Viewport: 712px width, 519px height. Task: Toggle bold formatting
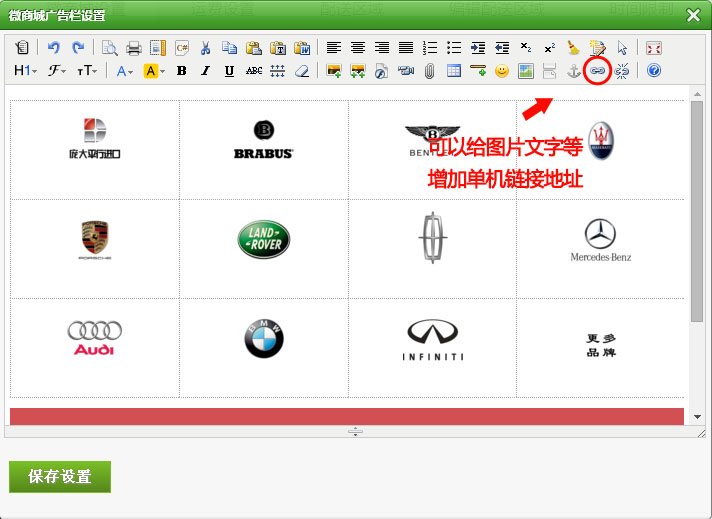coord(181,71)
